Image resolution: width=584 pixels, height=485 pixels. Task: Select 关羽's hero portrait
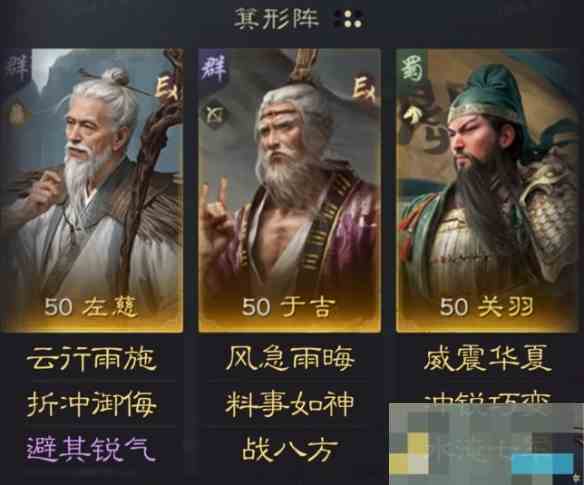click(487, 190)
